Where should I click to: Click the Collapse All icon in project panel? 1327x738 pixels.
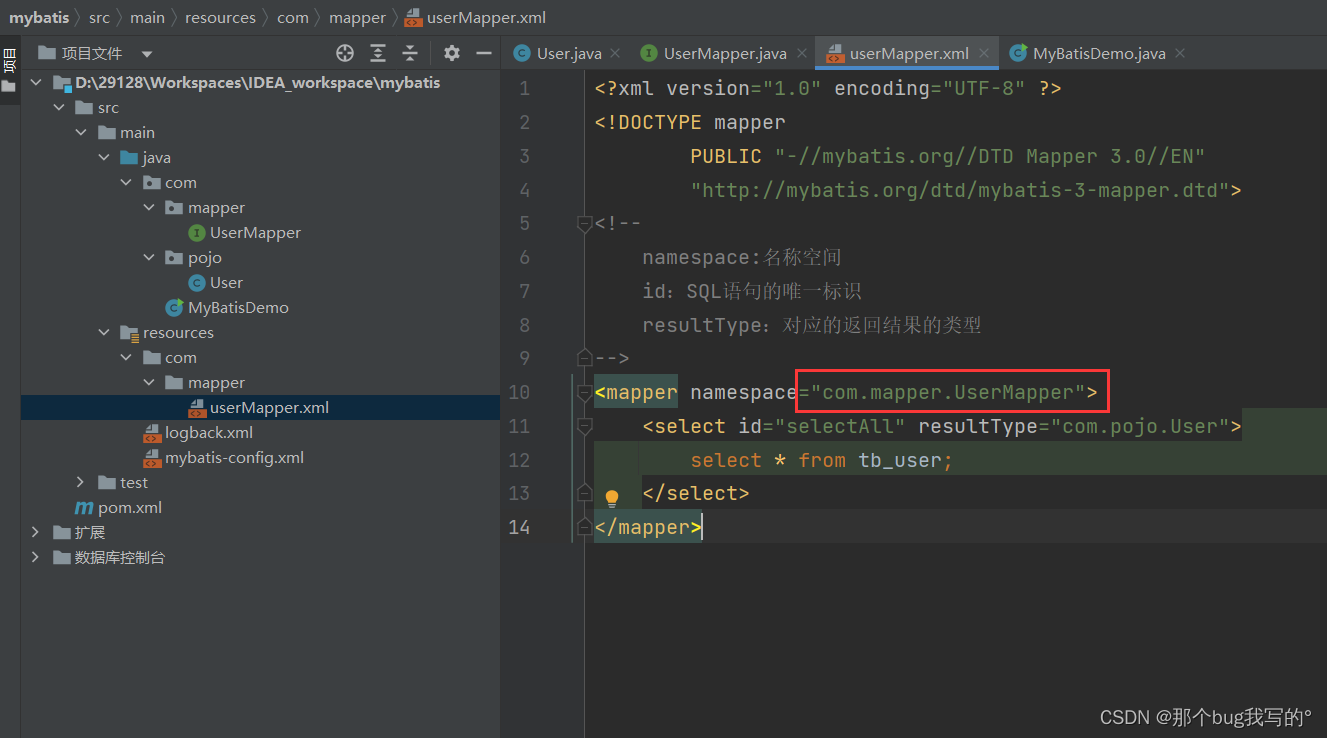click(x=410, y=53)
